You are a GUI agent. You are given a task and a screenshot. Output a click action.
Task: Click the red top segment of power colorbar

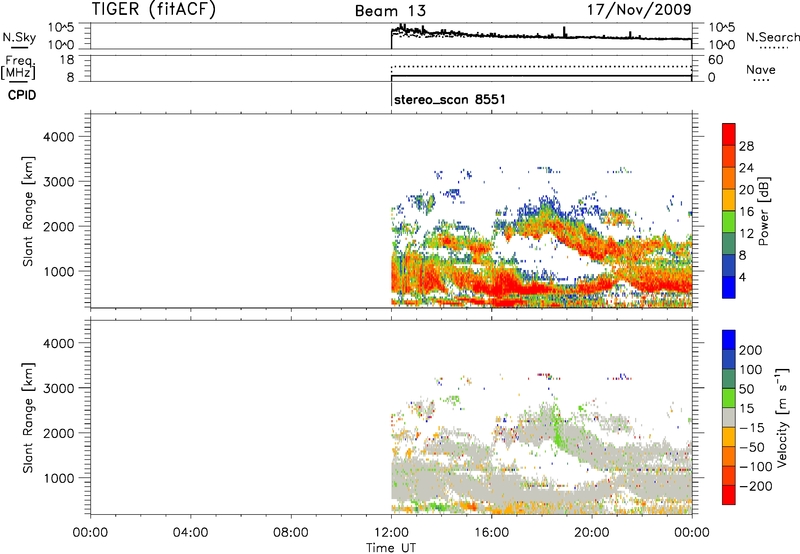tap(729, 135)
